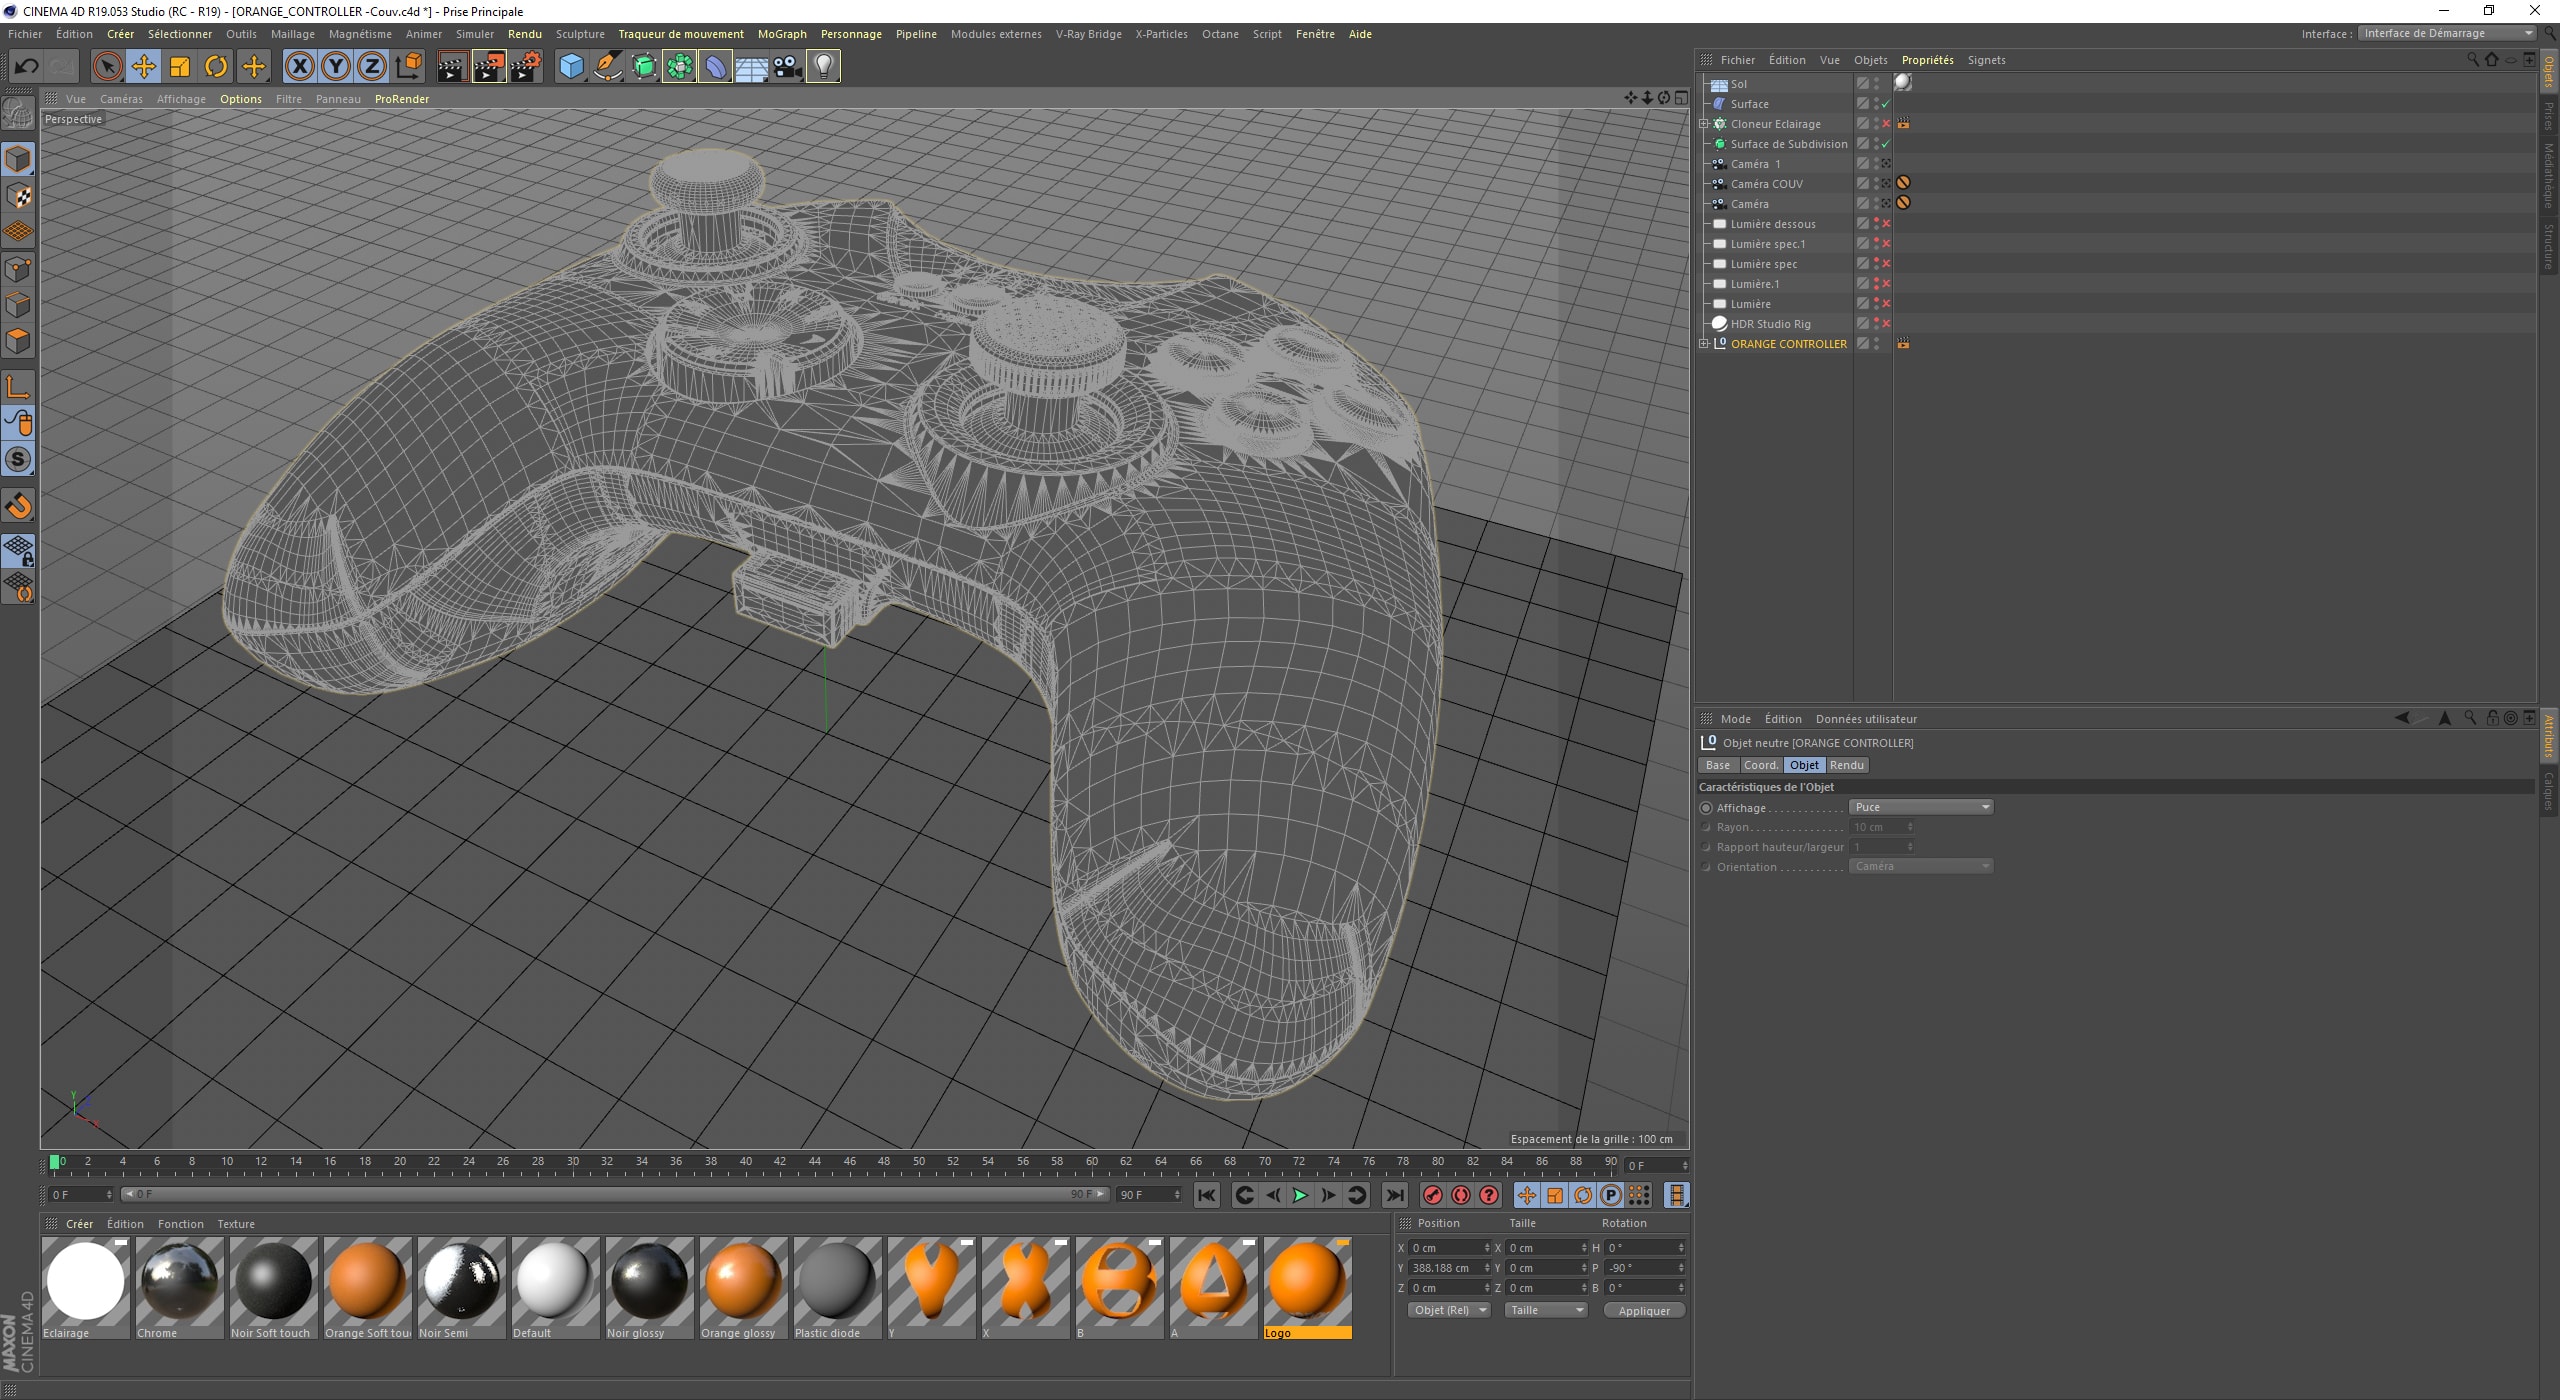Toggle the Y axis lock
The width and height of the screenshot is (2560, 1400).
[x=336, y=67]
